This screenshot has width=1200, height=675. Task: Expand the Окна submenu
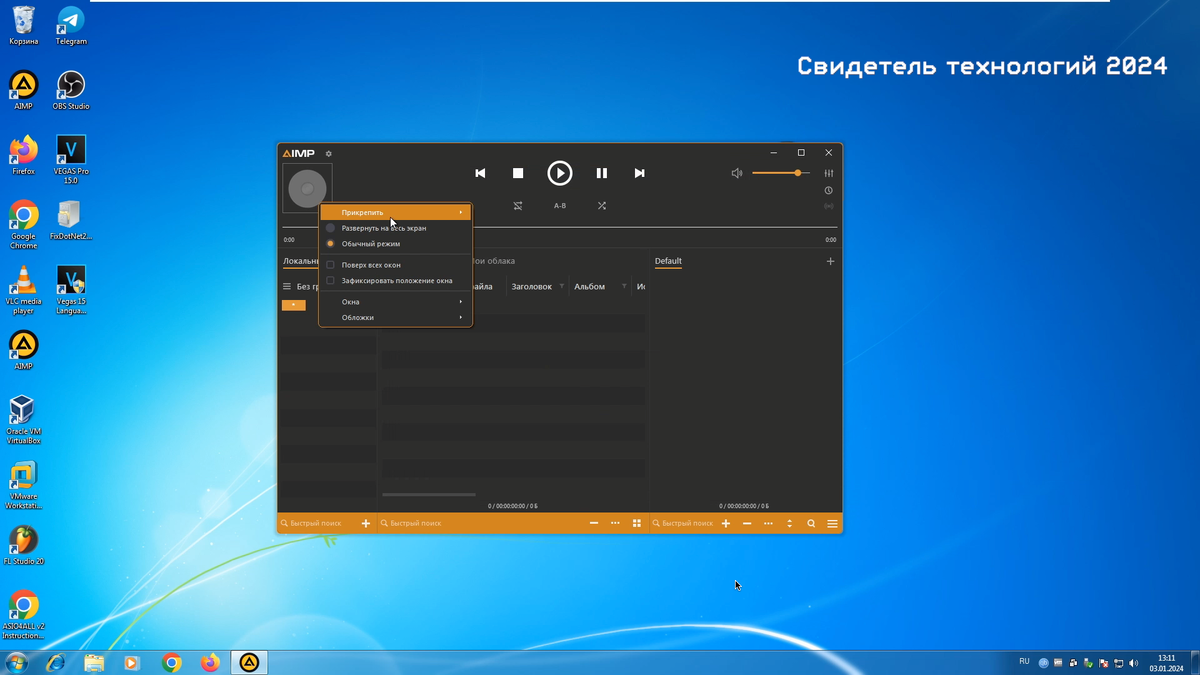pyautogui.click(x=395, y=302)
